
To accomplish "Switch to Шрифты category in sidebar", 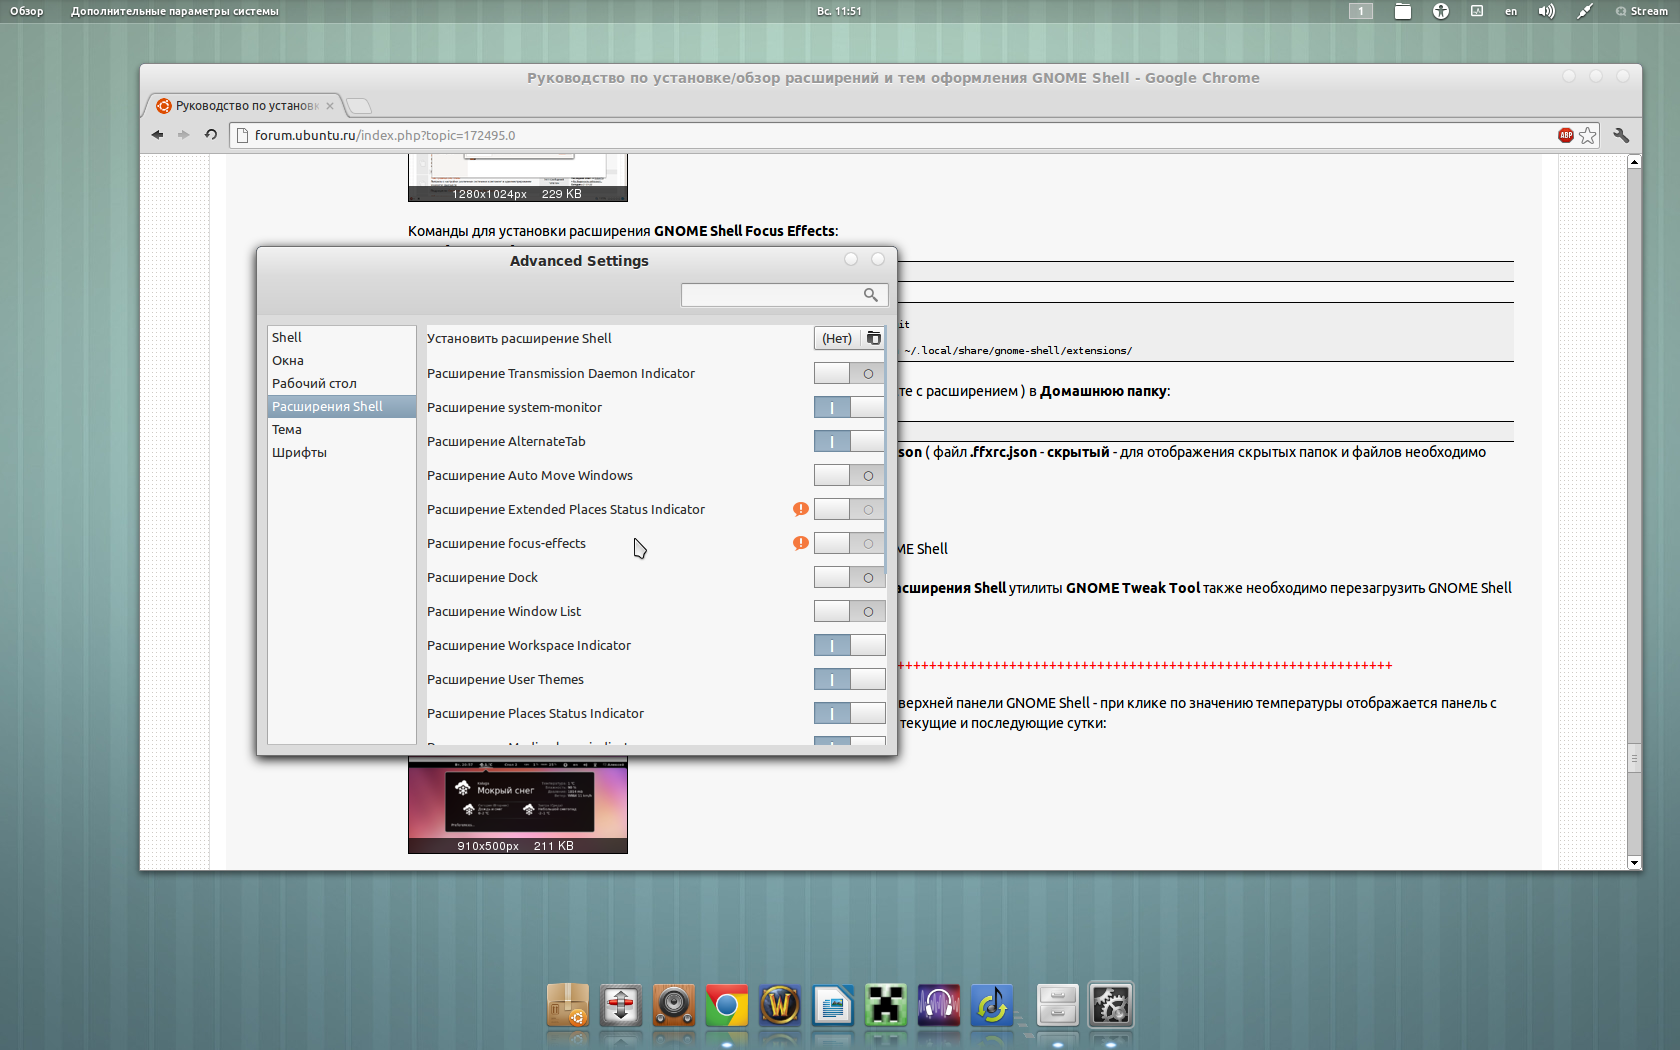I will 299,452.
